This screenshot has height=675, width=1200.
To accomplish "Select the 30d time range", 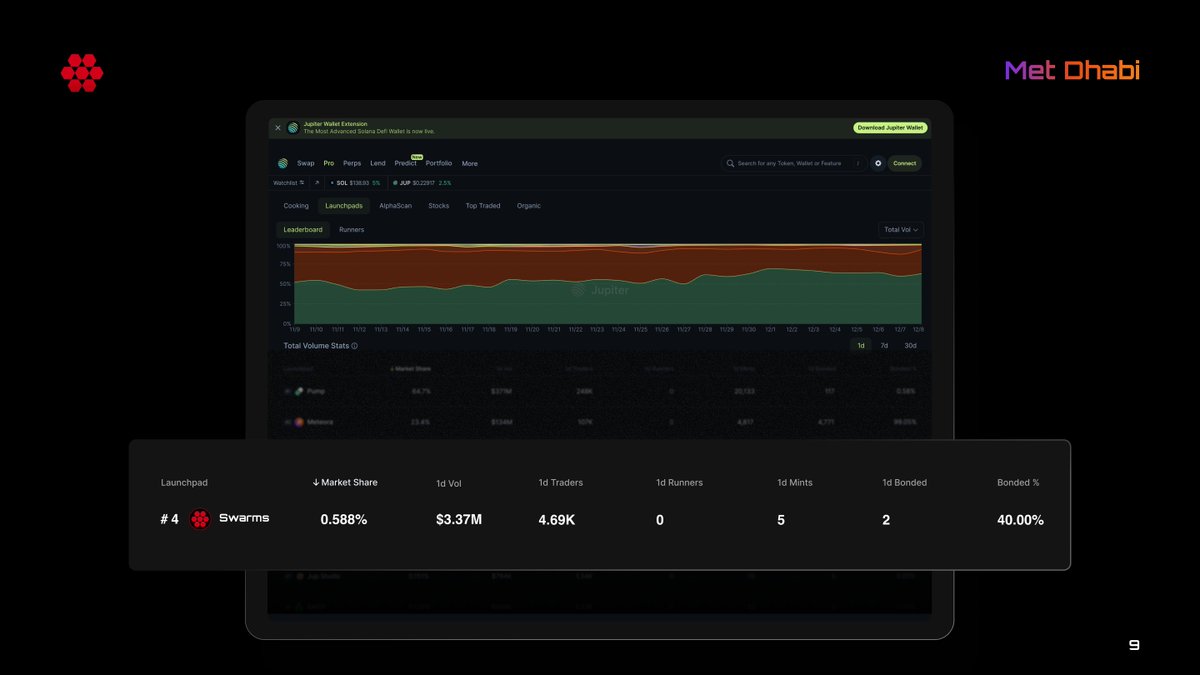I will 910,346.
